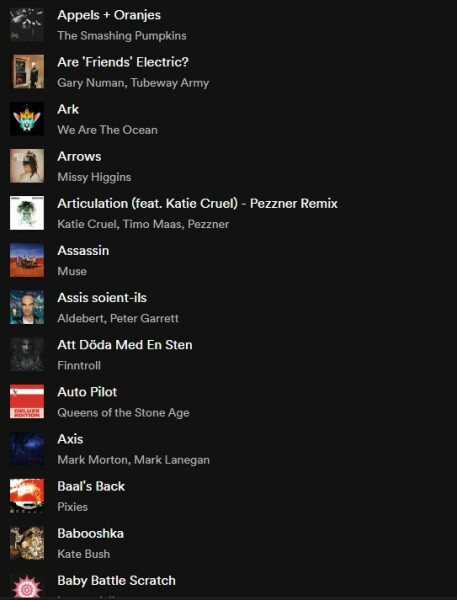457x600 pixels.
Task: Open Kate Bush artist link
Action: [x=83, y=554]
